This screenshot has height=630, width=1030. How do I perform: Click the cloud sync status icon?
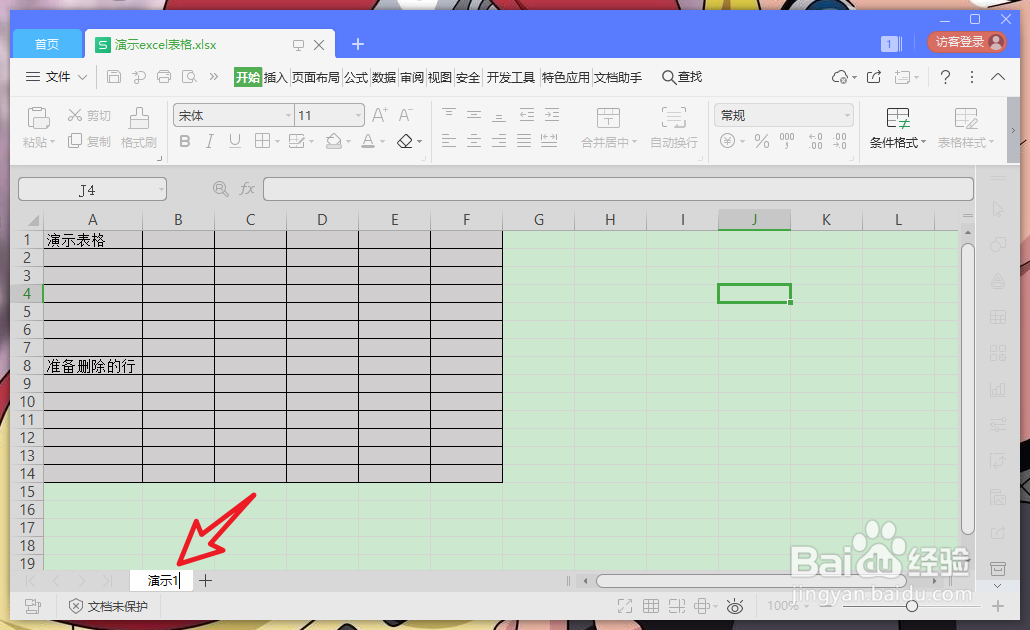tap(840, 77)
